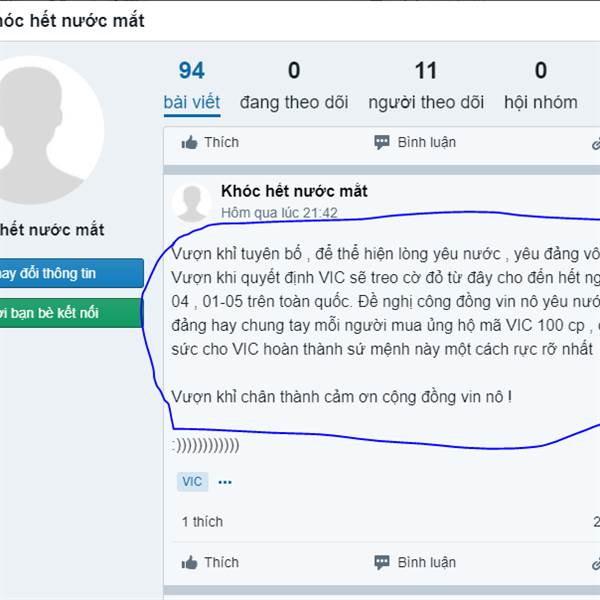Image resolution: width=600 pixels, height=600 pixels.
Task: Expand more tags with three dots
Action: [x=225, y=482]
